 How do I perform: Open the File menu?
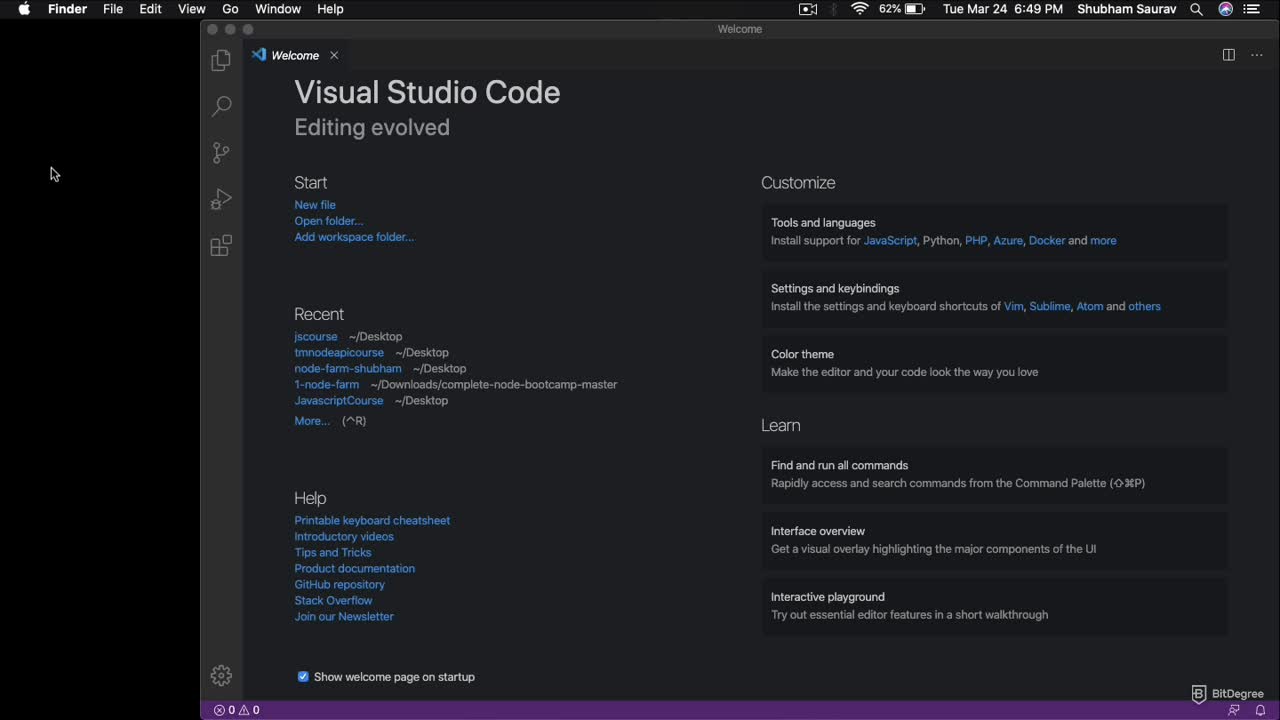[x=113, y=9]
